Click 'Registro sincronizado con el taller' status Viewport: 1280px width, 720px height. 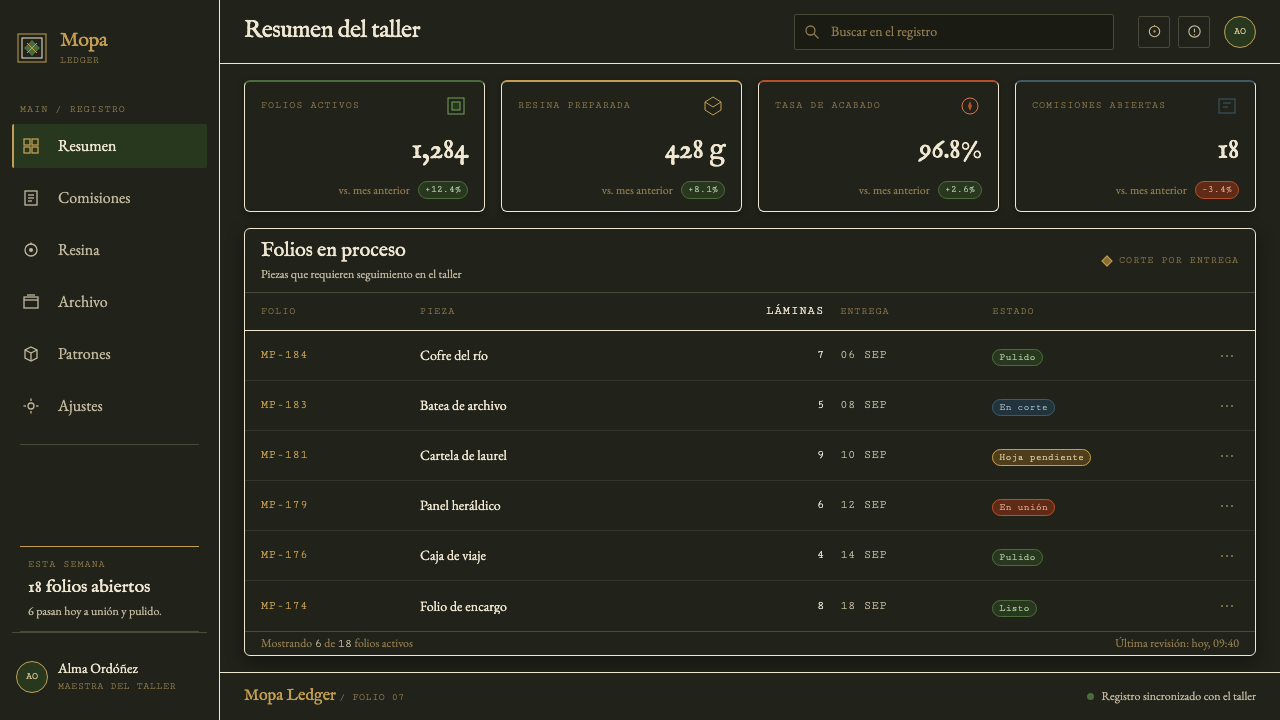tap(1171, 696)
